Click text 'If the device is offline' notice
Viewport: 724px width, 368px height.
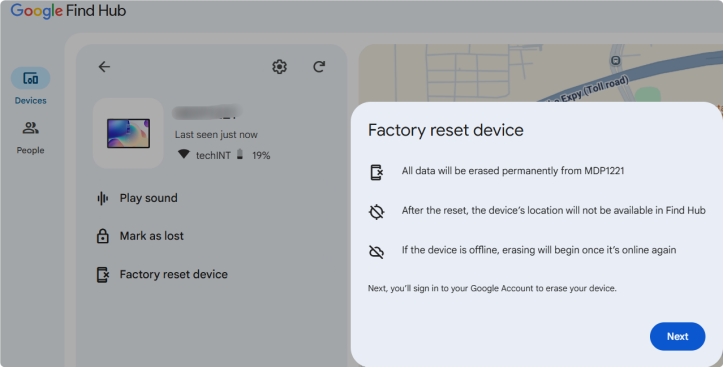[539, 250]
